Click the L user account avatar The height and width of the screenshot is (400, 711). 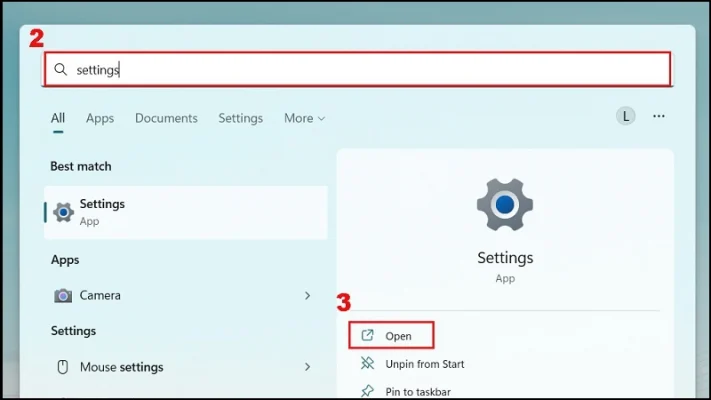[626, 116]
